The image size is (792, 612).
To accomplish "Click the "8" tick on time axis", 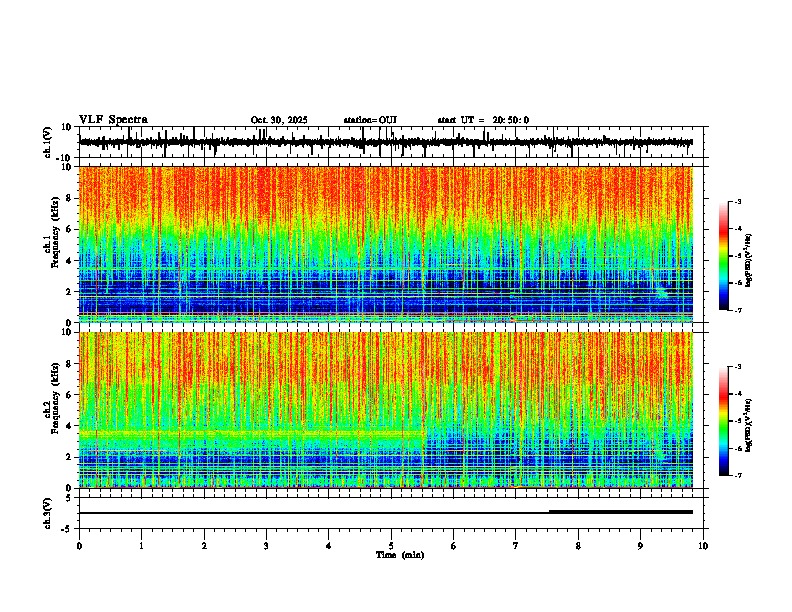I will pyautogui.click(x=578, y=546).
